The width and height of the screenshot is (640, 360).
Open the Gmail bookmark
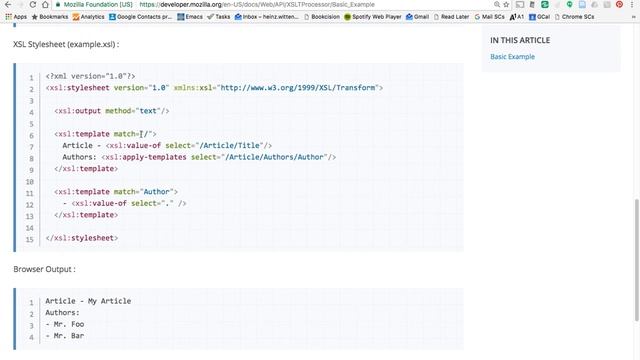417,17
